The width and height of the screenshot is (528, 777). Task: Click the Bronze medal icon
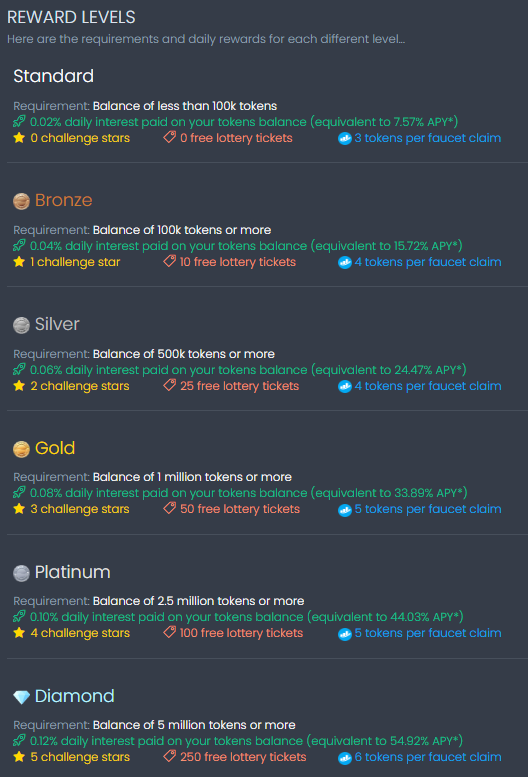coord(21,201)
